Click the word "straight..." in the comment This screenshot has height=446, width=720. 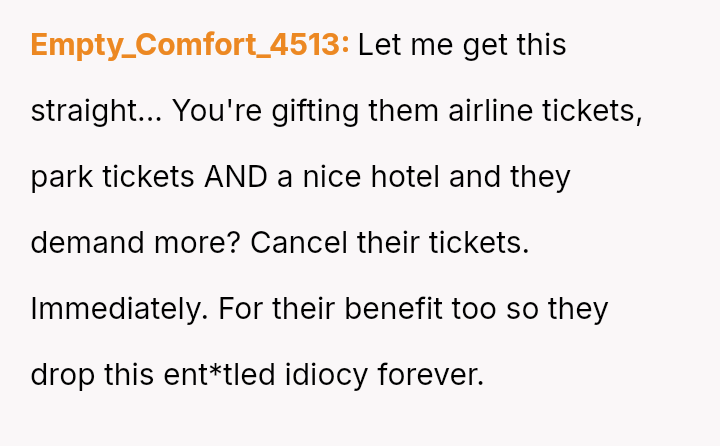(x=95, y=111)
